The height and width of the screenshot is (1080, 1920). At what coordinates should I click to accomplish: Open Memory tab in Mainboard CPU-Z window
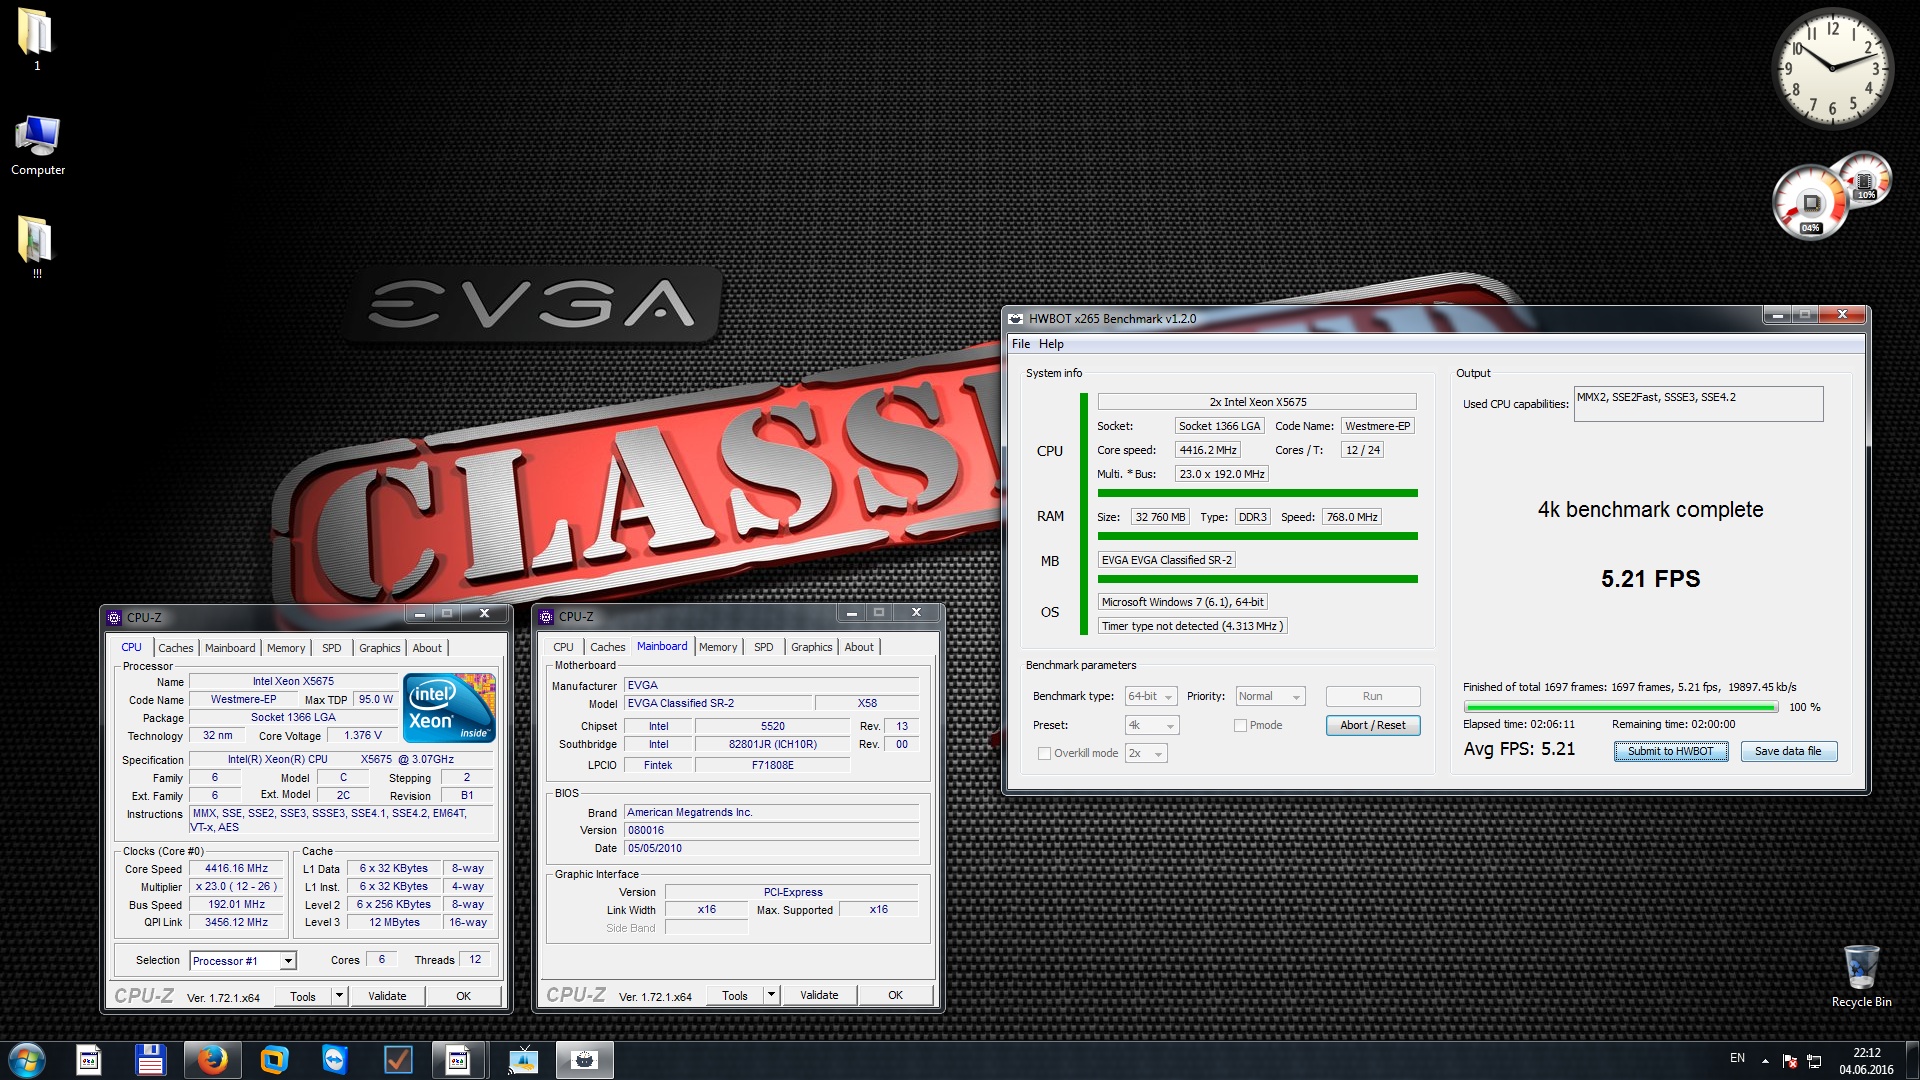pyautogui.click(x=718, y=647)
